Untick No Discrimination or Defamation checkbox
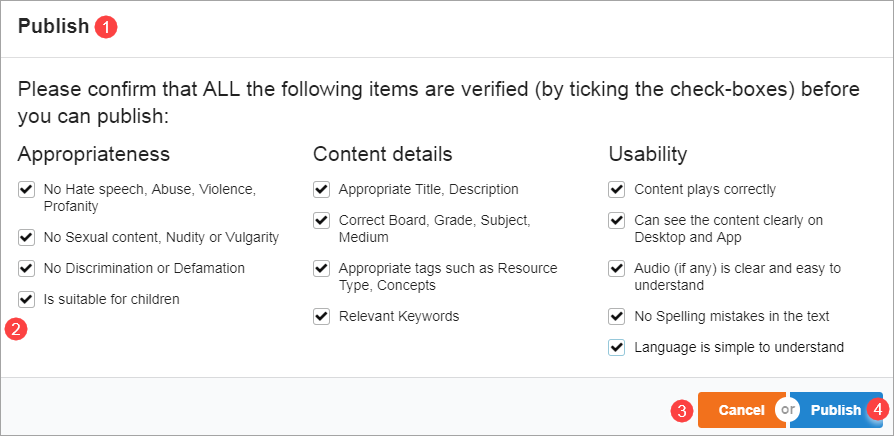Screen dimensions: 894x436 click(x=26, y=268)
